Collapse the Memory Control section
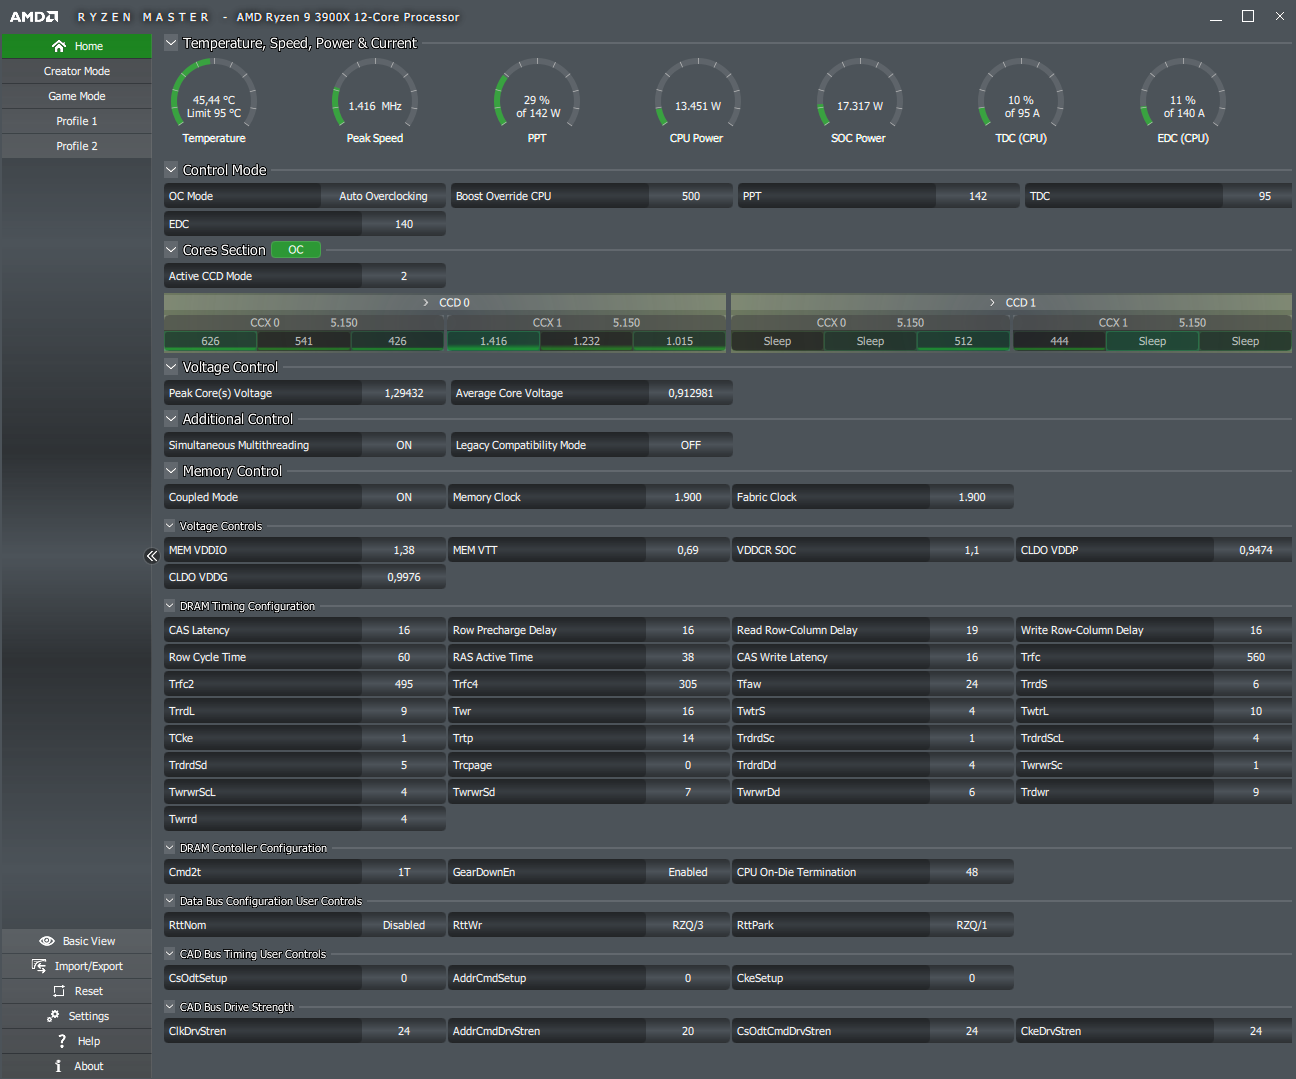 (x=171, y=471)
